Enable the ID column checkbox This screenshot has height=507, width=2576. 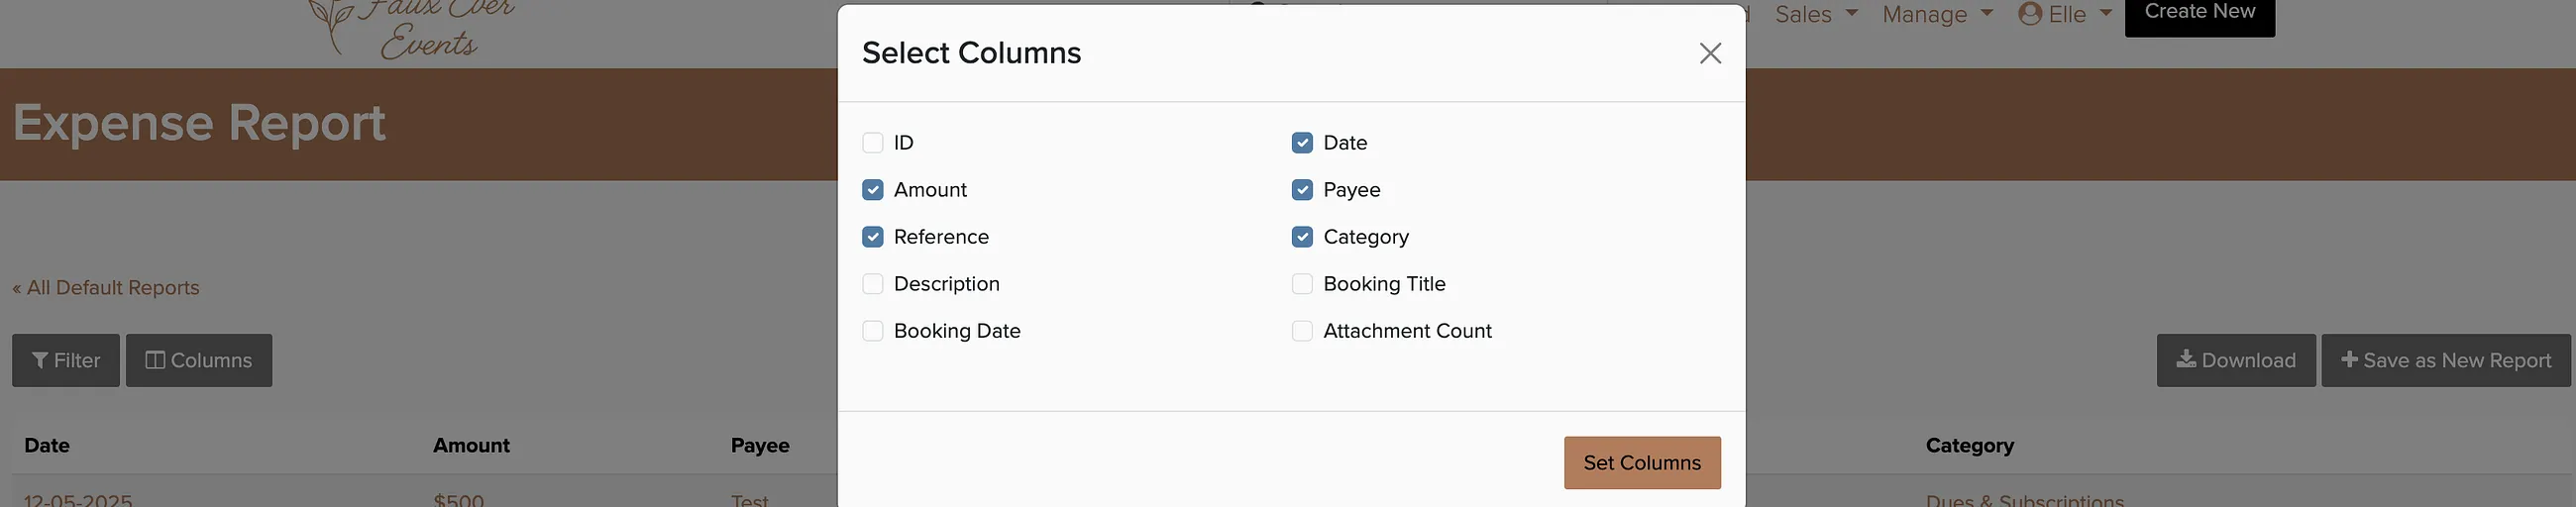[873, 143]
